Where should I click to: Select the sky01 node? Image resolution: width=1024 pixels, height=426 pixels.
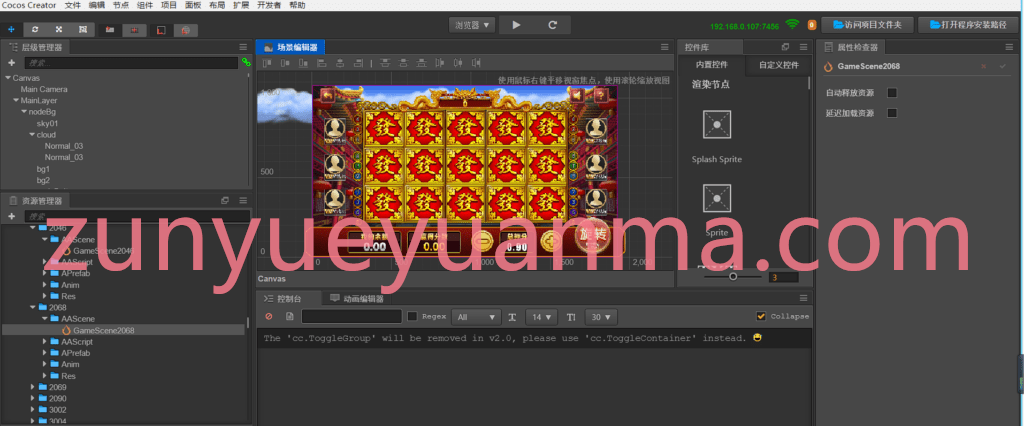click(47, 123)
